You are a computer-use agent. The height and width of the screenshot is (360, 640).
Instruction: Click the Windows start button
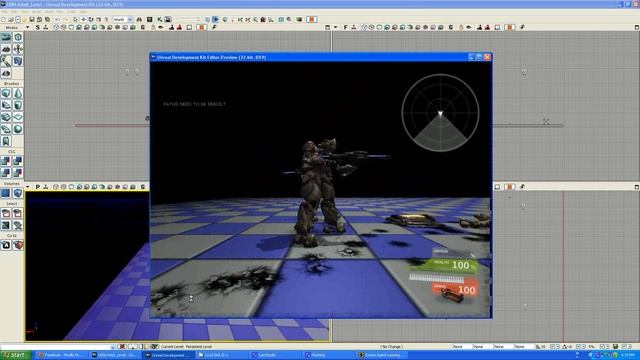pos(16,355)
